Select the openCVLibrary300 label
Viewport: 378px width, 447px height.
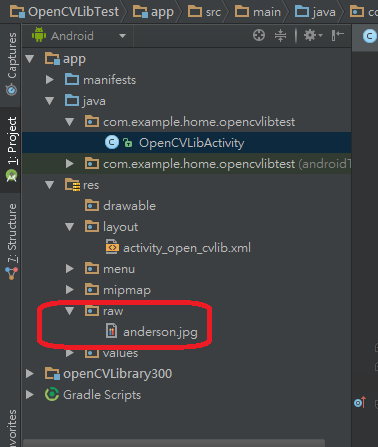coord(117,374)
